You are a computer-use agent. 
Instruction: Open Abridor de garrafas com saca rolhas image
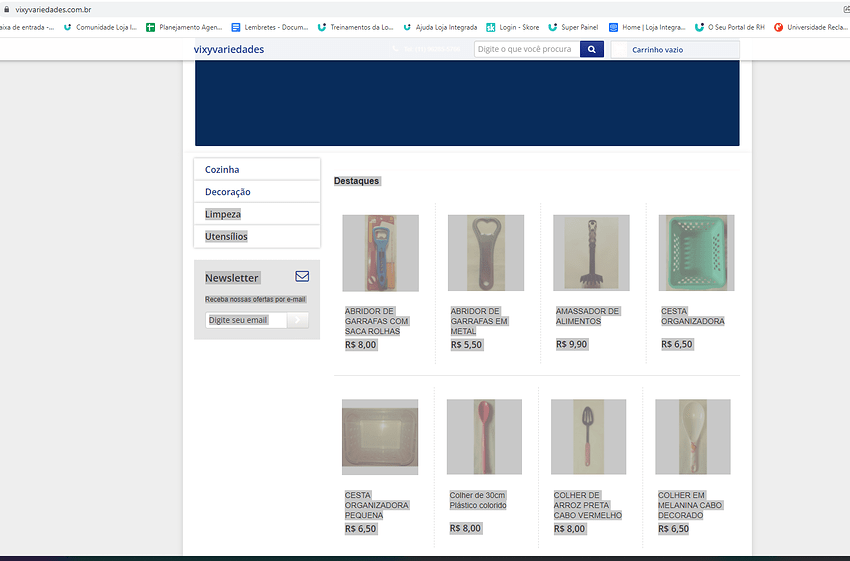380,253
